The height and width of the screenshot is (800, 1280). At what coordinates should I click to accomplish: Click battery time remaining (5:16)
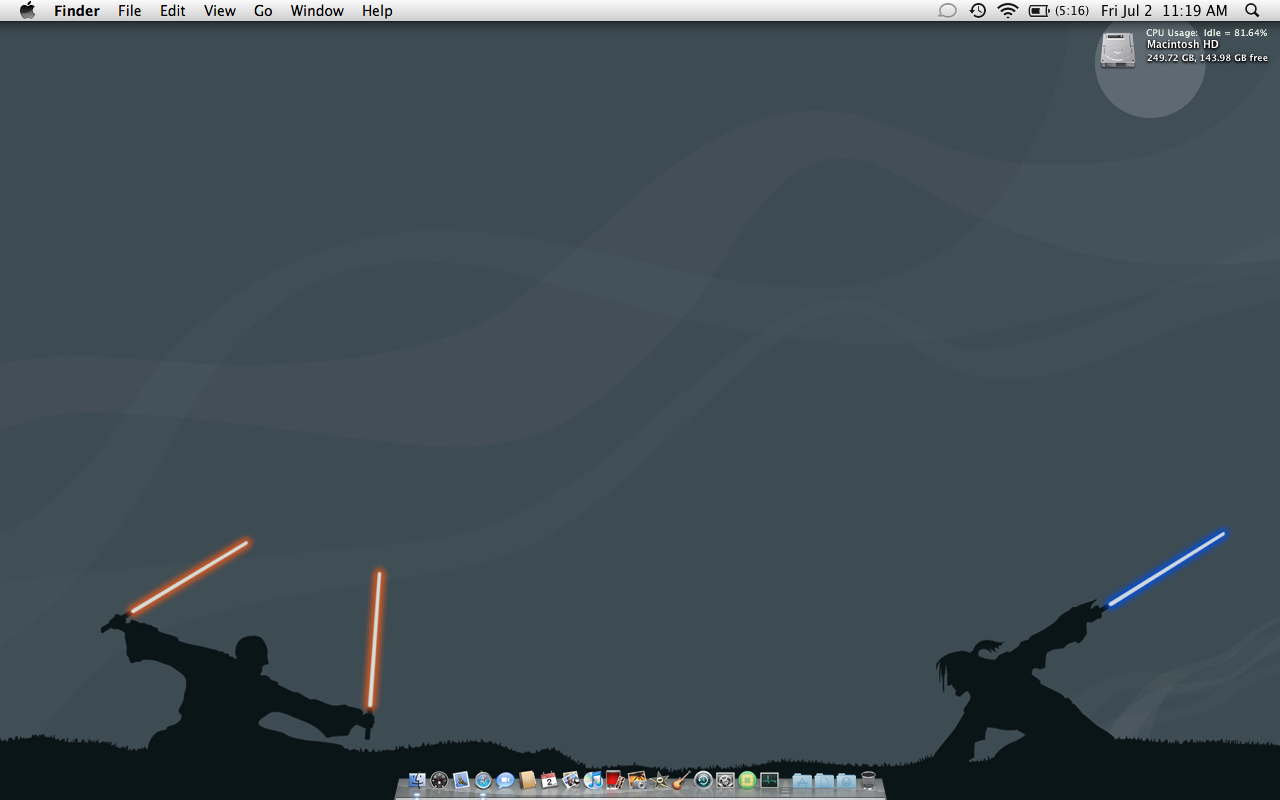coord(1072,11)
